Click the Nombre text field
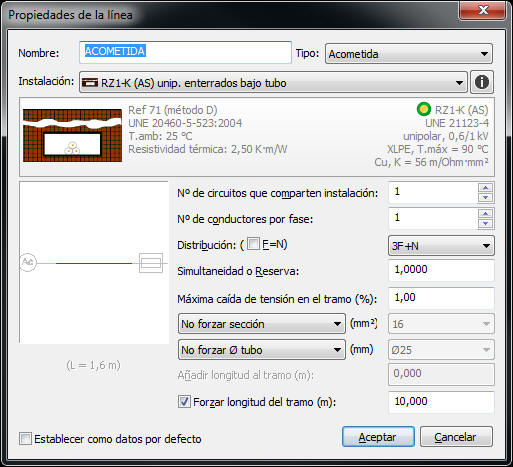This screenshot has width=513, height=467. [x=185, y=52]
